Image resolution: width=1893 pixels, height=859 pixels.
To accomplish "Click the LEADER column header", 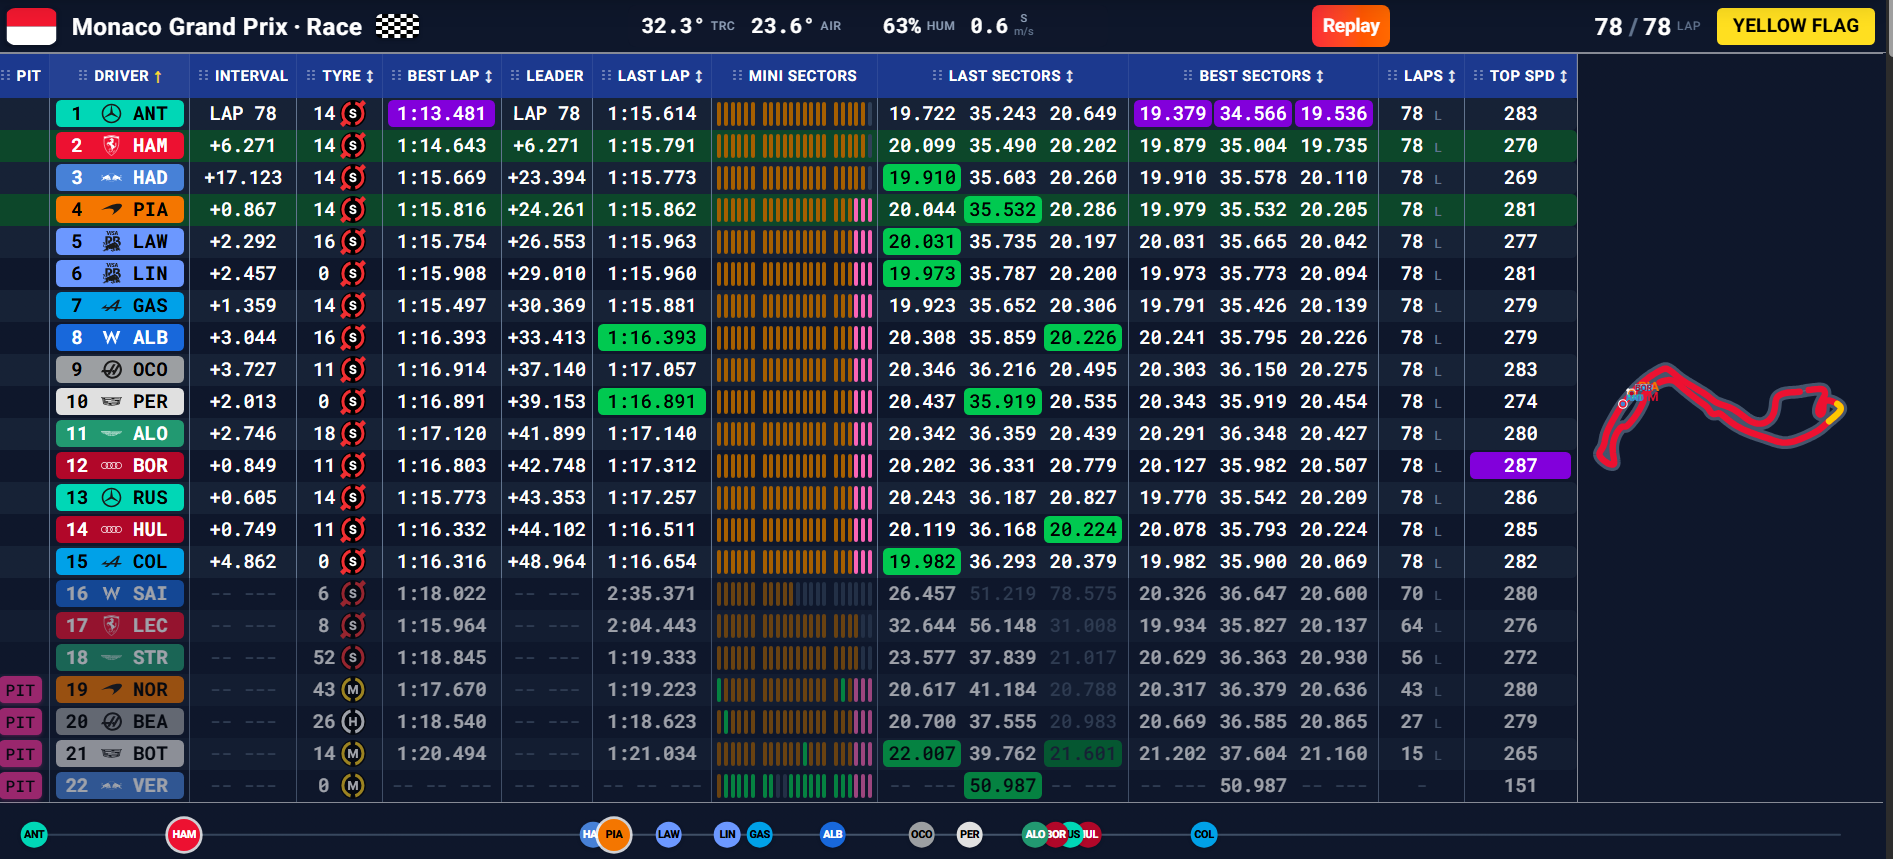I will [x=547, y=76].
